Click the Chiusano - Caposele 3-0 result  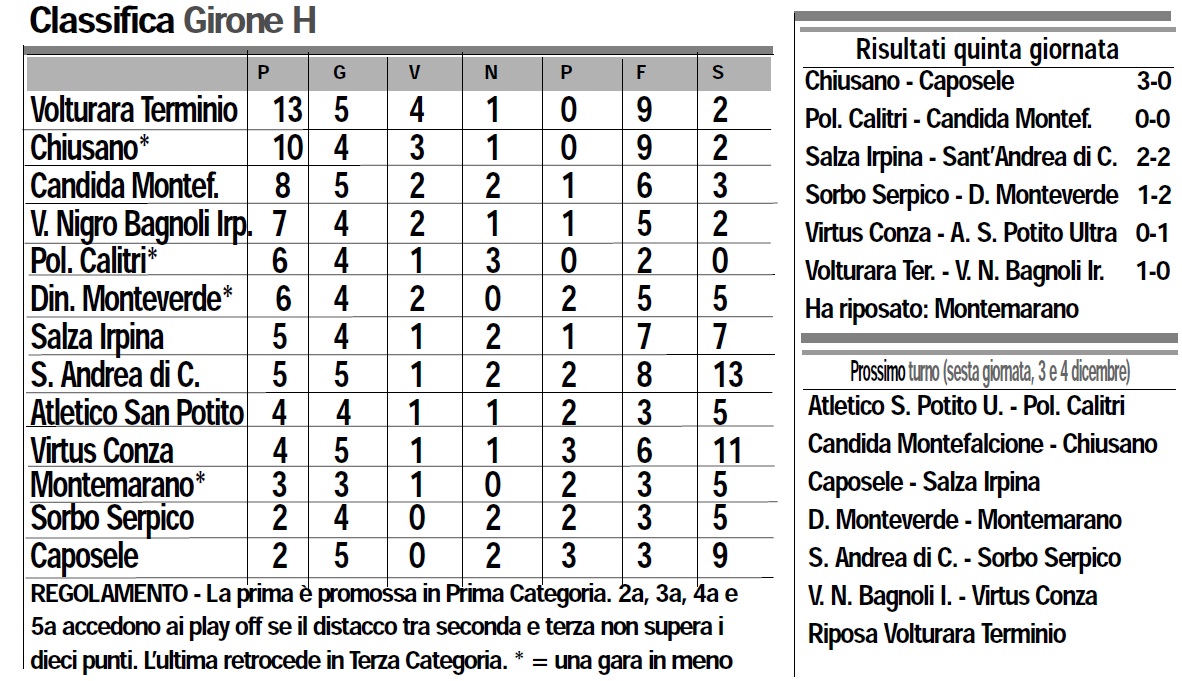click(x=986, y=81)
